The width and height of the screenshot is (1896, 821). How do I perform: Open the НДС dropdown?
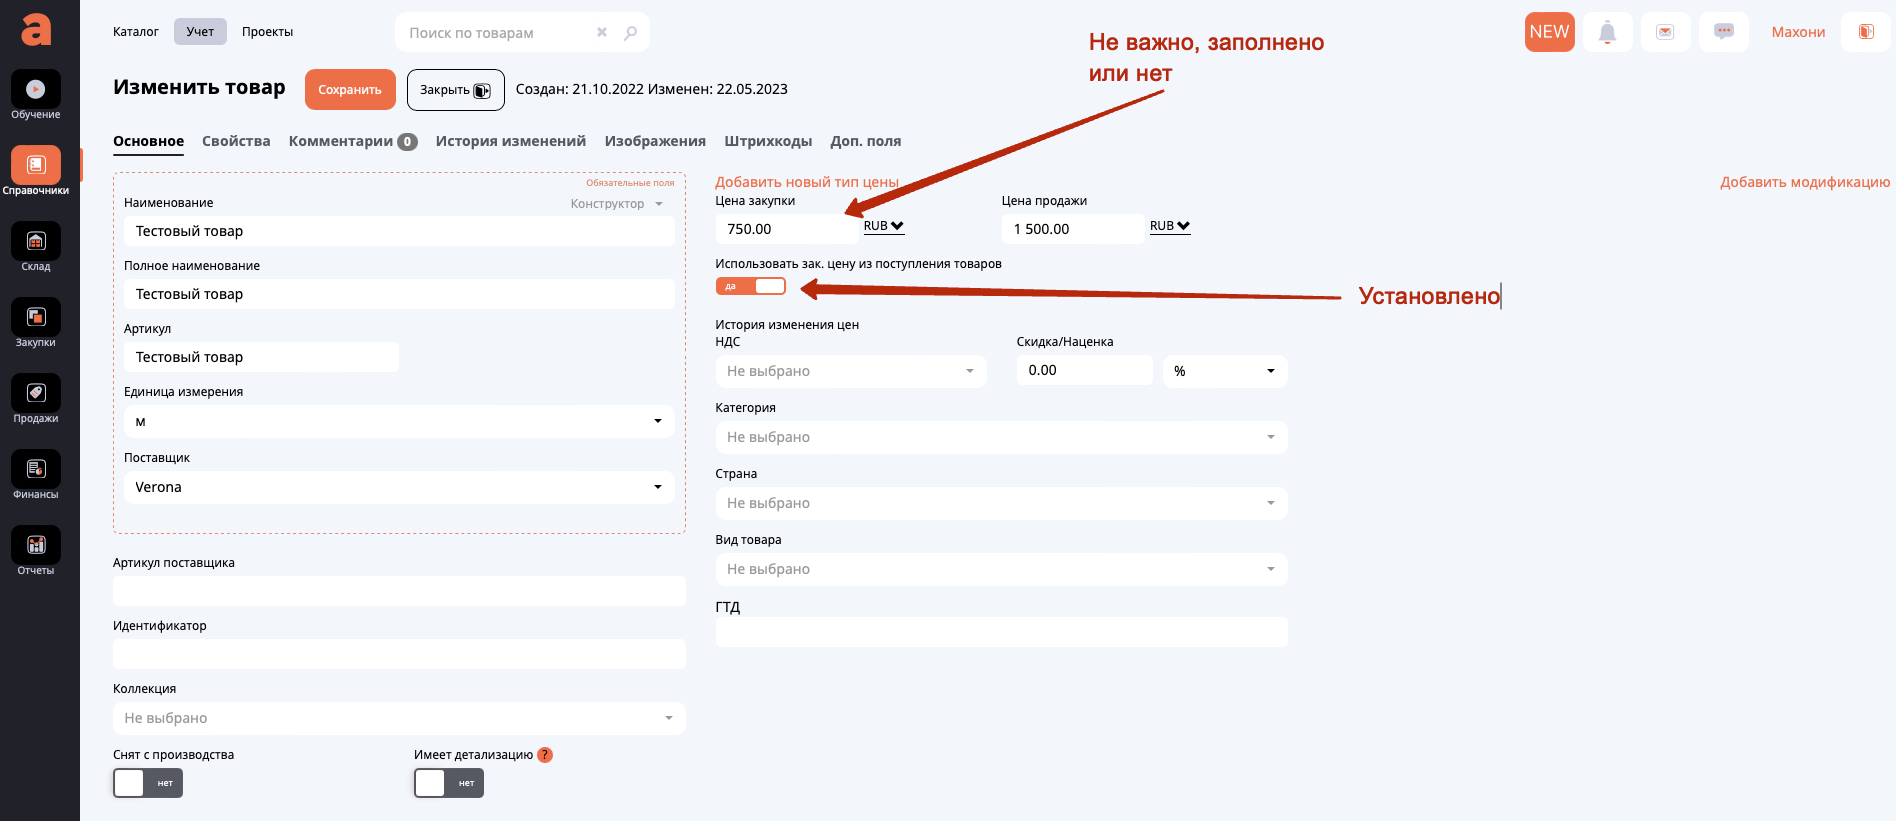pyautogui.click(x=850, y=371)
